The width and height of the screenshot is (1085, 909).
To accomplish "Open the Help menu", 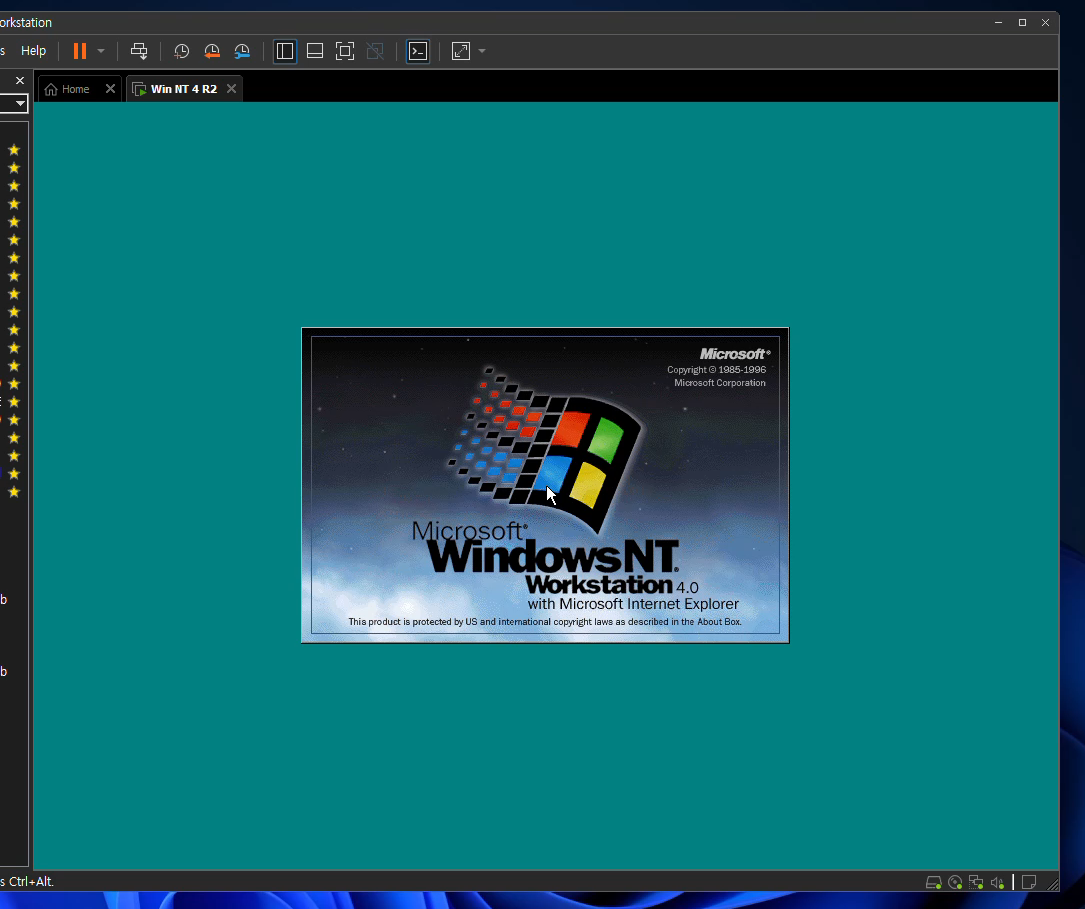I will 33,51.
